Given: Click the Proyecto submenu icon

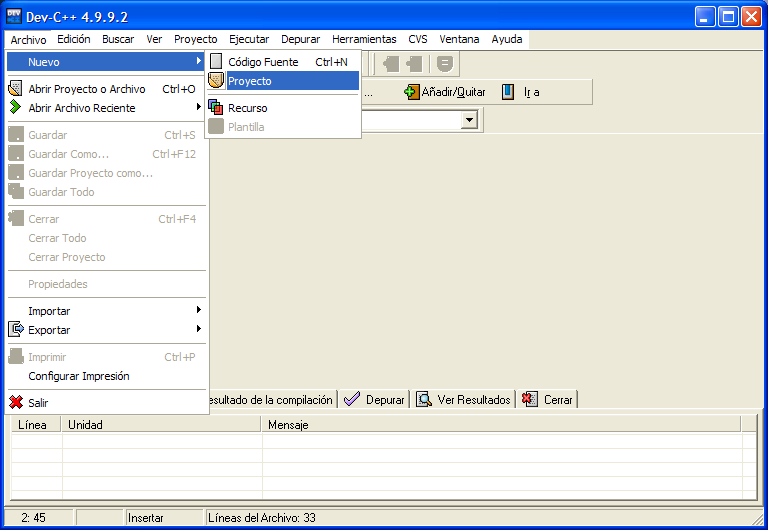Looking at the screenshot, I should coord(216,80).
